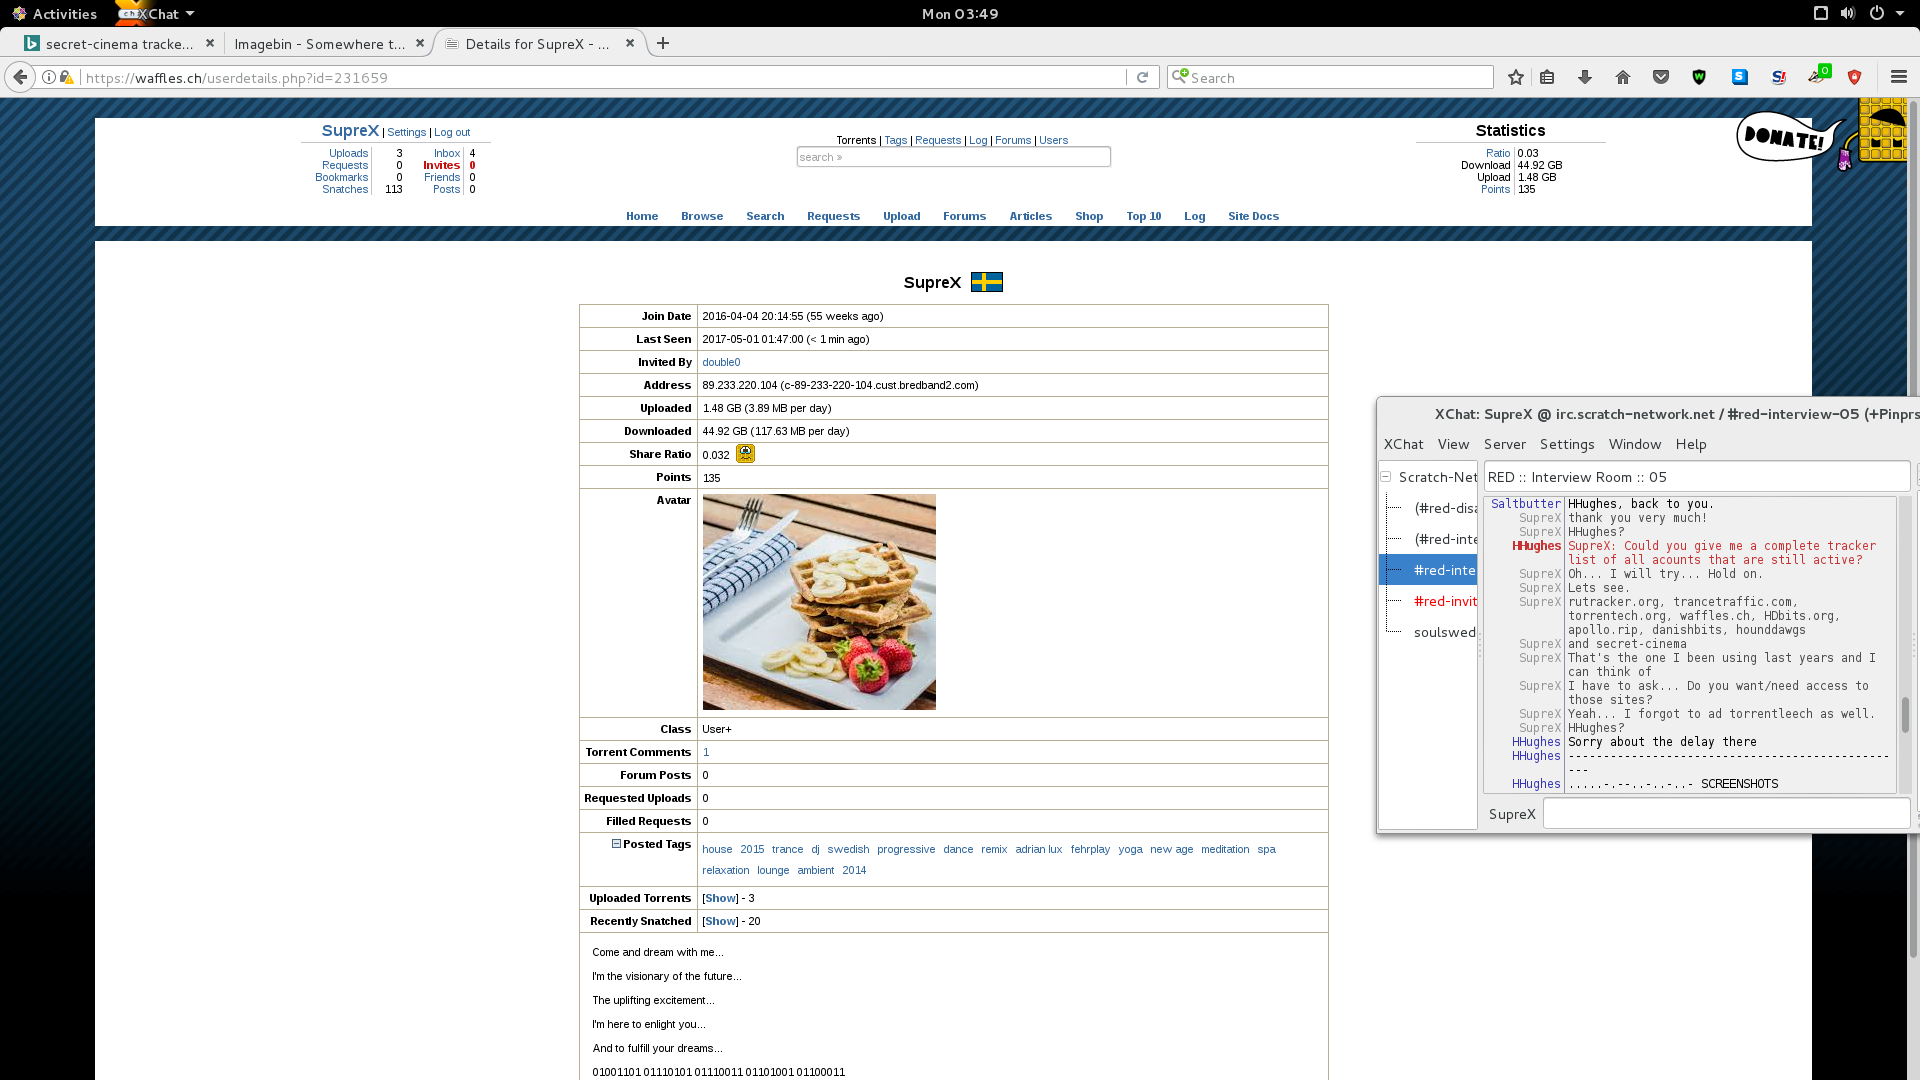Click the trance posted tag
1920x1080 pixels.
[x=787, y=849]
